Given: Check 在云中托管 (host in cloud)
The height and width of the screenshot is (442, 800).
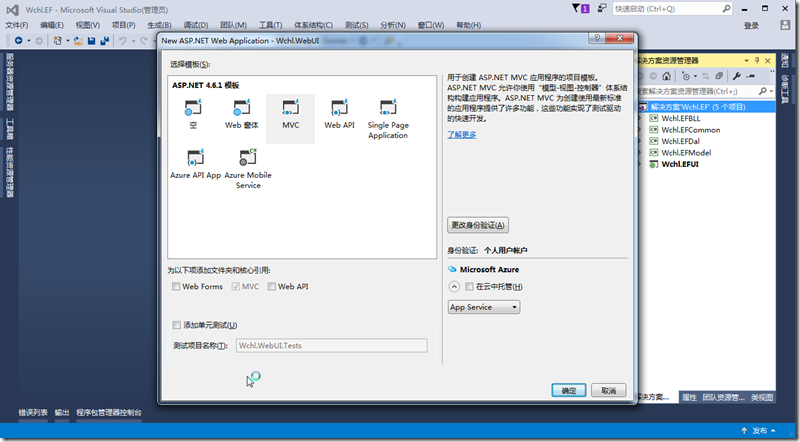Looking at the screenshot, I should [x=469, y=287].
